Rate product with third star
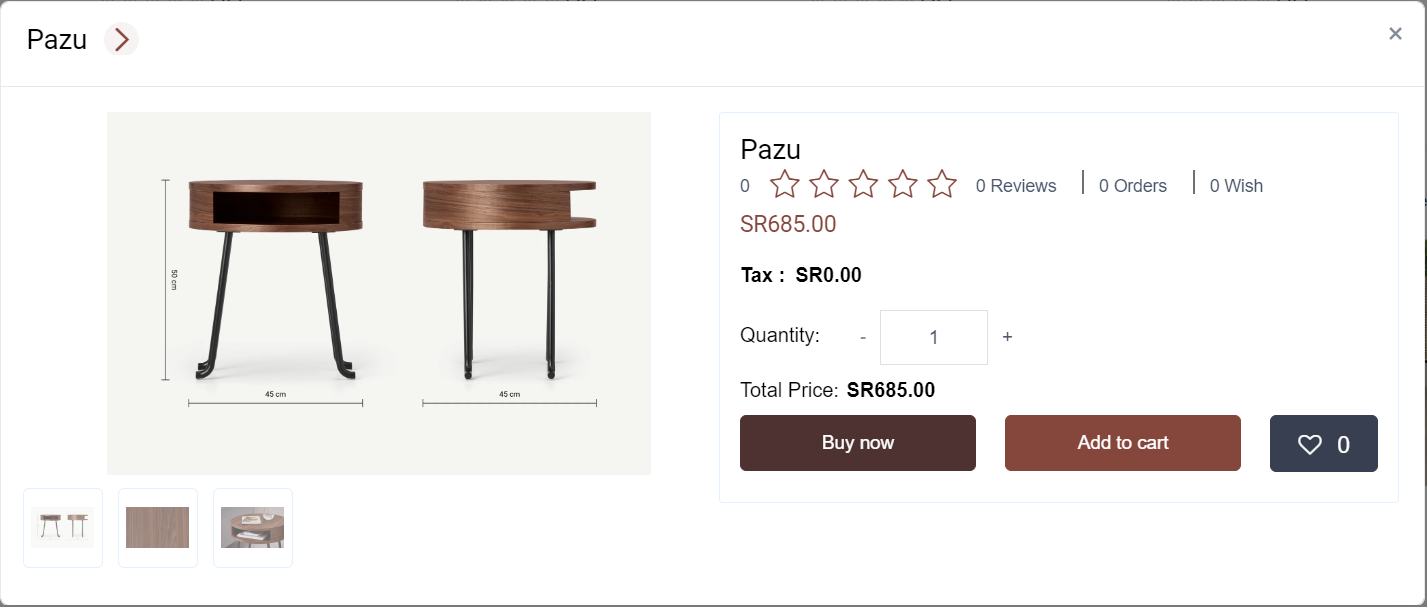Viewport: 1427px width, 607px height. pos(863,185)
